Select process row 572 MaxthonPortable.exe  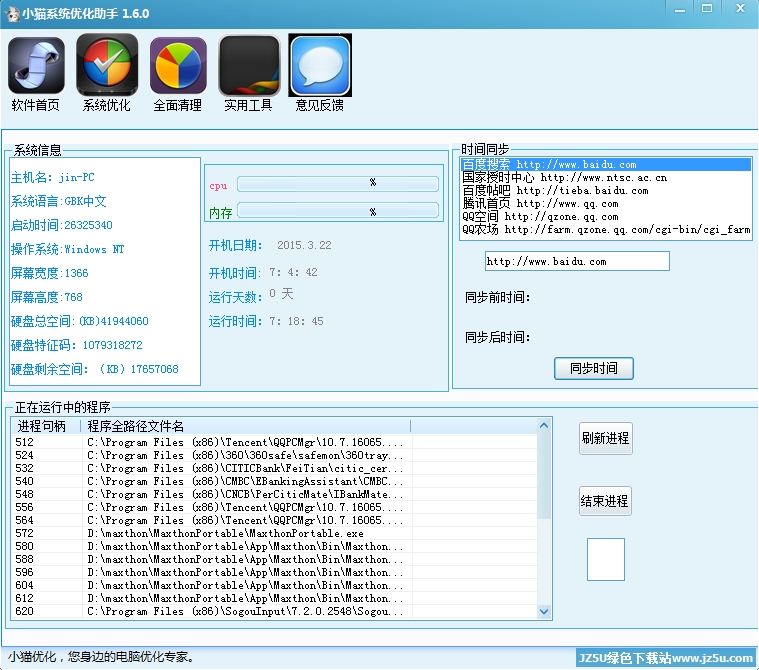click(x=274, y=533)
